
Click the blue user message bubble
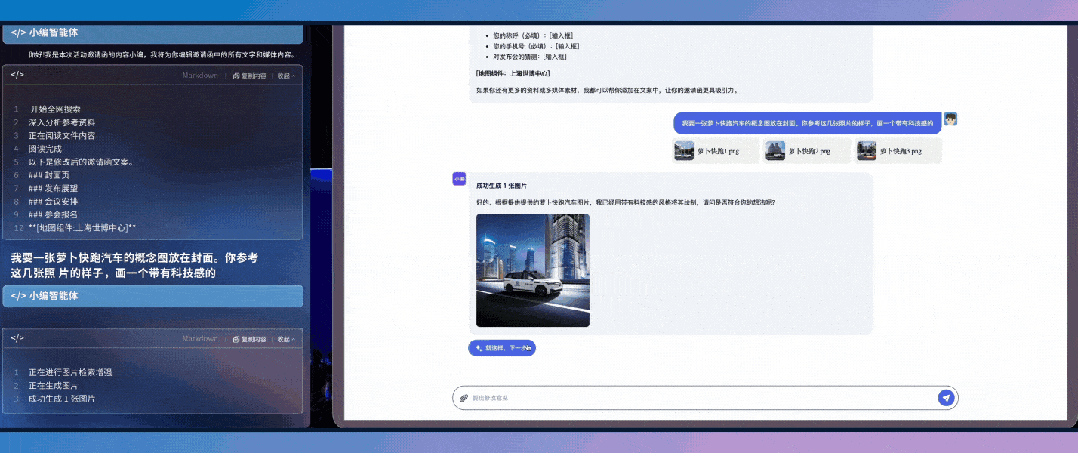(x=807, y=123)
